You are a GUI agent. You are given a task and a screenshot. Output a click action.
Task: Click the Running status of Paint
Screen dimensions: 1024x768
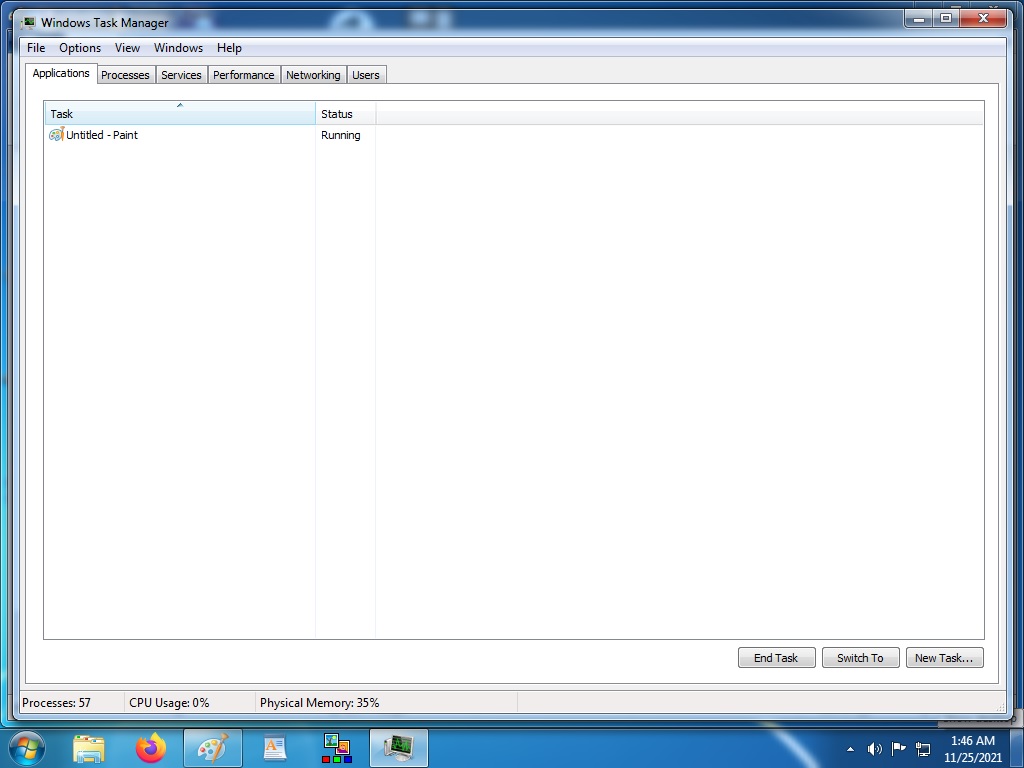[340, 135]
